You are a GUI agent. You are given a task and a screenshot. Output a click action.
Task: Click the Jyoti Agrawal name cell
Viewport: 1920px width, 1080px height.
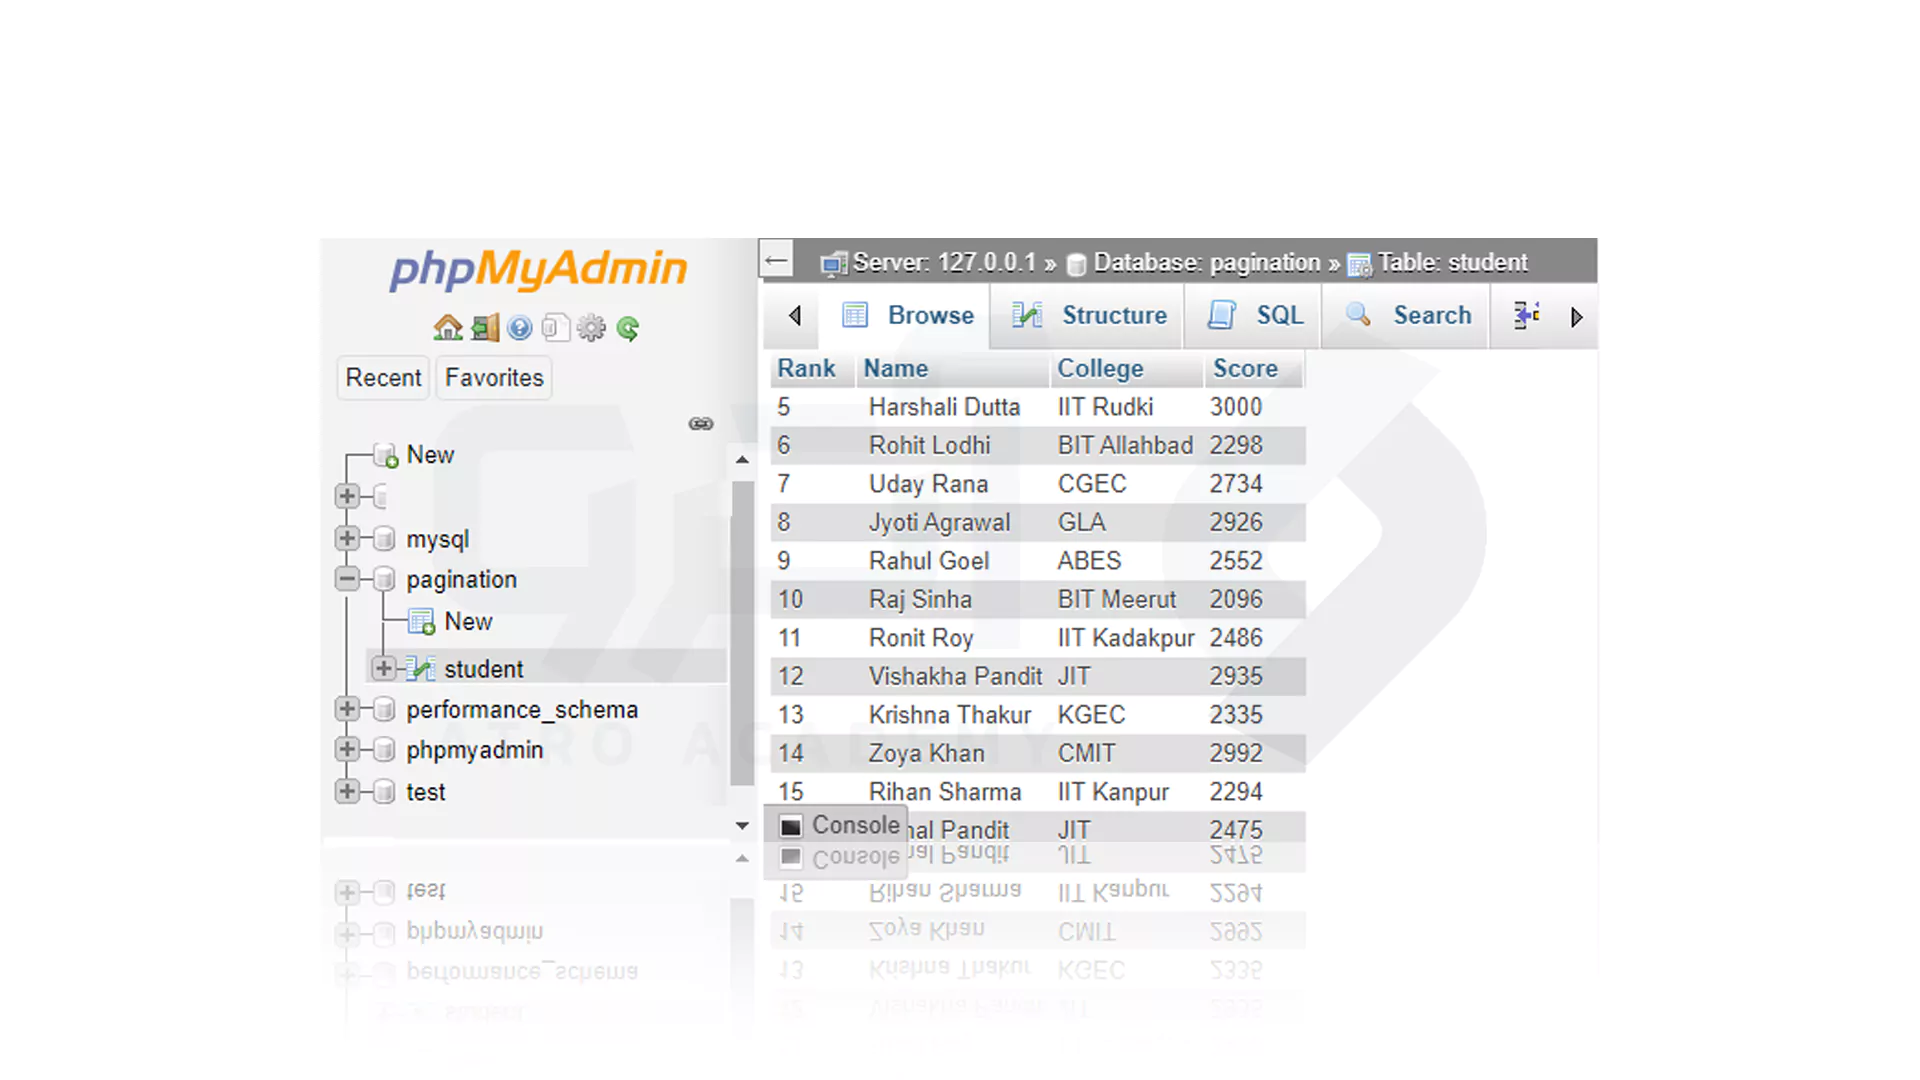[x=939, y=523]
